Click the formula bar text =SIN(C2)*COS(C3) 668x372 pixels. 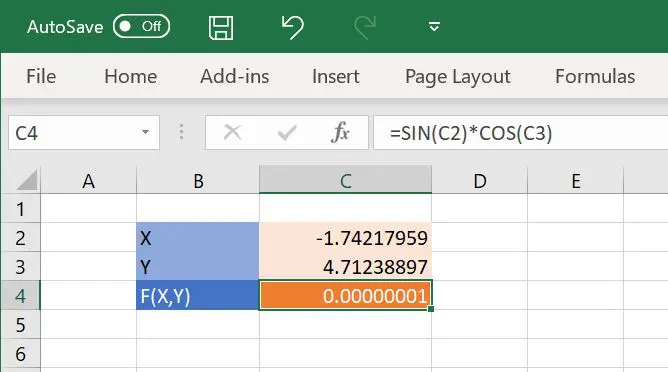click(x=471, y=133)
